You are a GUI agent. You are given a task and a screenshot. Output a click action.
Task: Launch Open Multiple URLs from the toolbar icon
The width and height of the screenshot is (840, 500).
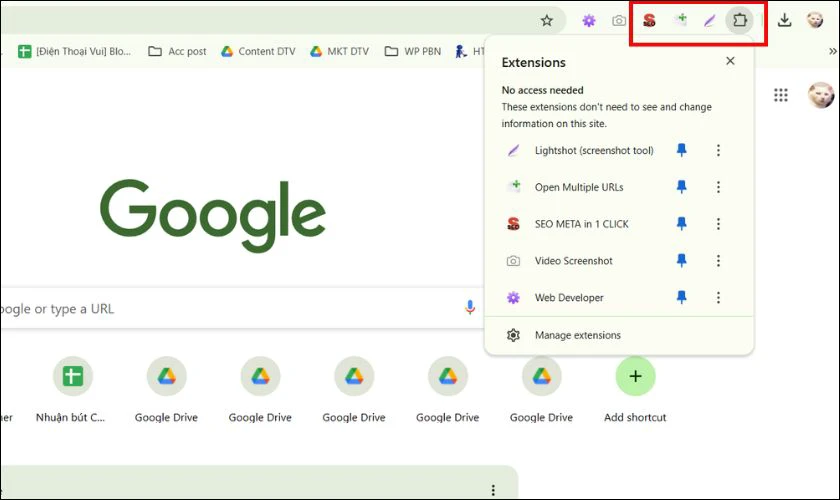(x=680, y=20)
